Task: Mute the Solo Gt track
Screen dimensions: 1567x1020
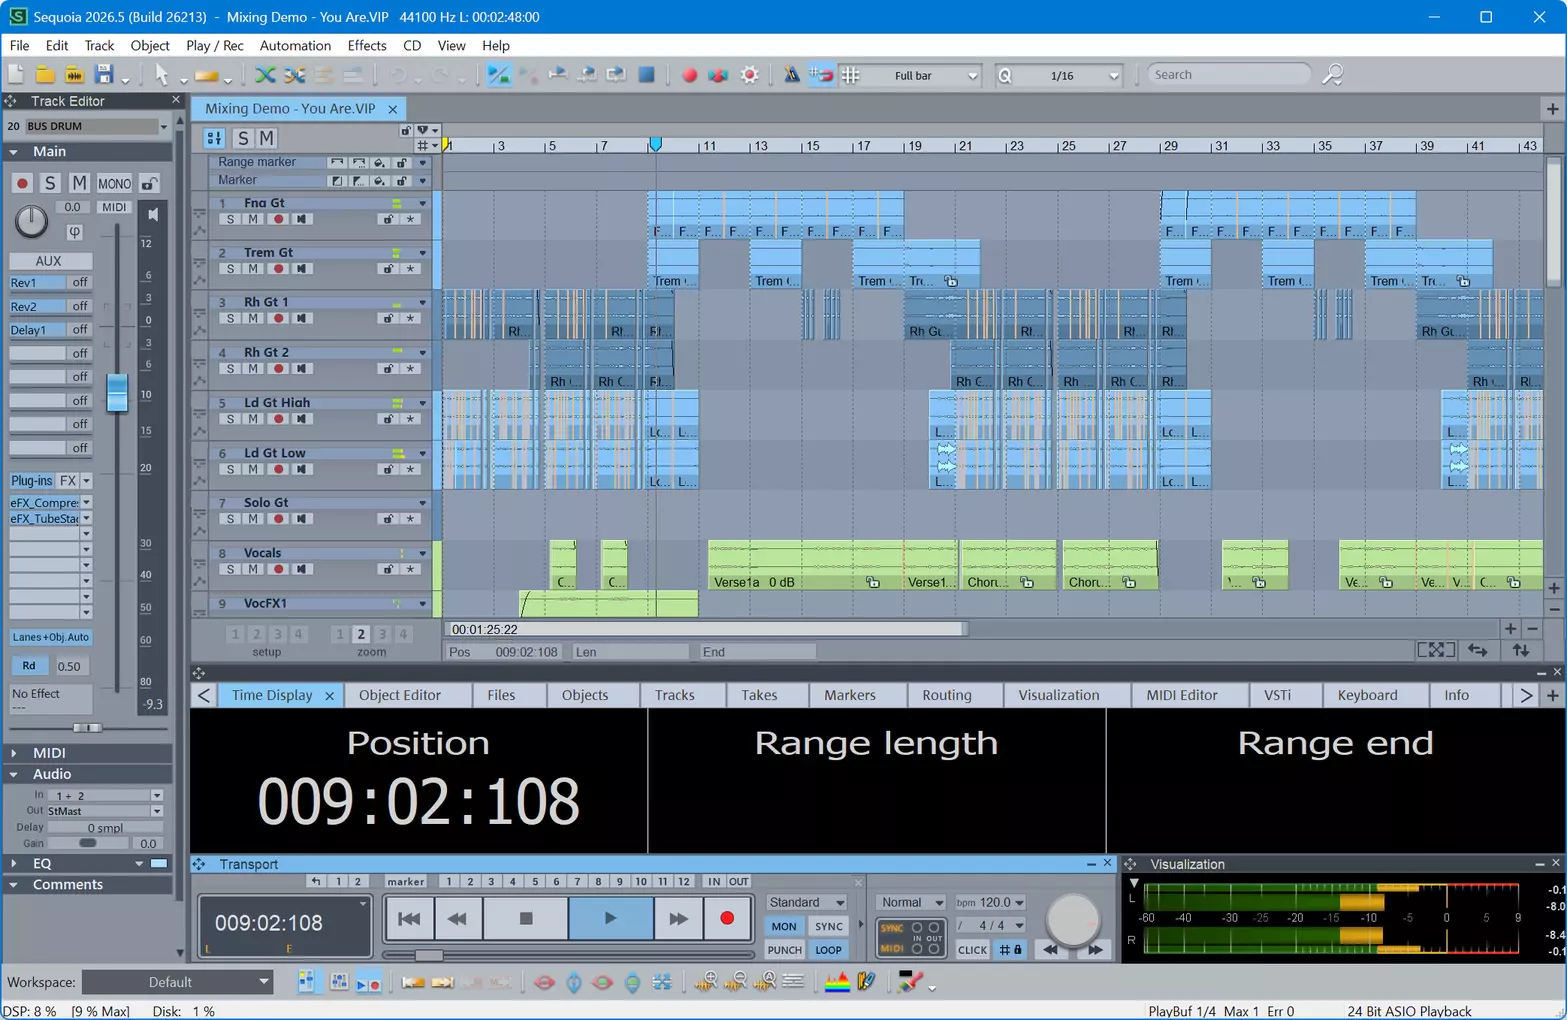Action: (x=253, y=519)
